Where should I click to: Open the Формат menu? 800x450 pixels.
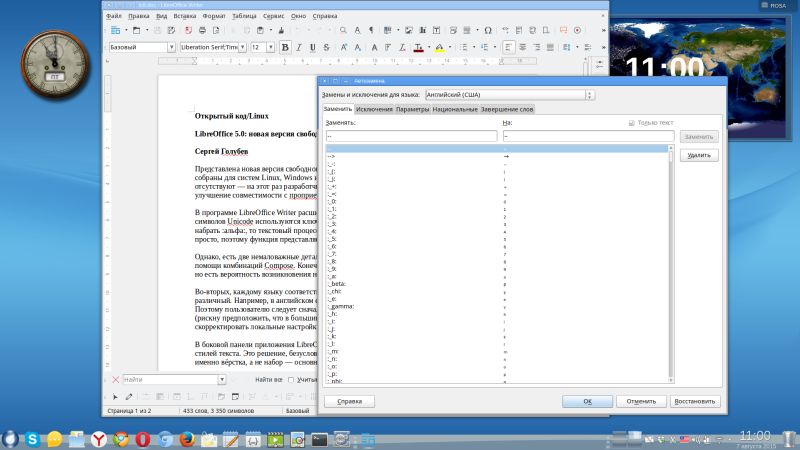tap(214, 16)
